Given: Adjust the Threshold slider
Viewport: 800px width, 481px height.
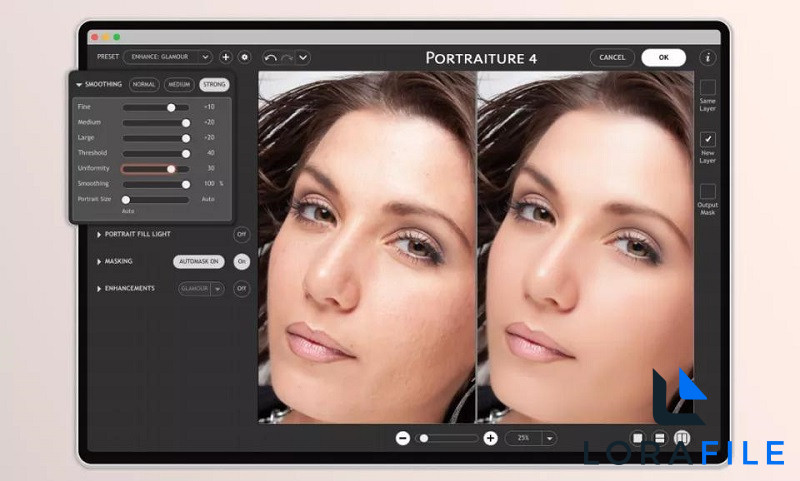Looking at the screenshot, I should tap(156, 154).
